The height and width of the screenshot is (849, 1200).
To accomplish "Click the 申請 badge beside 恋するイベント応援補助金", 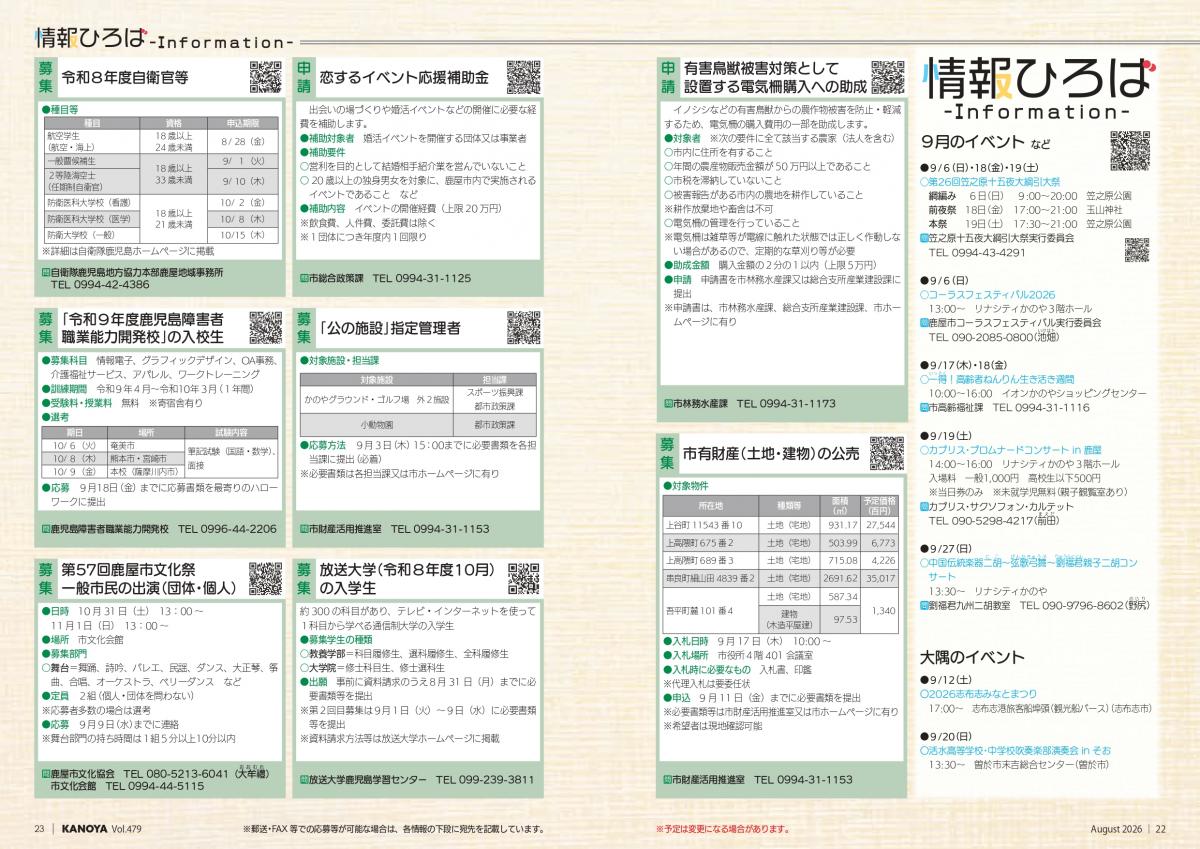I will coord(304,77).
